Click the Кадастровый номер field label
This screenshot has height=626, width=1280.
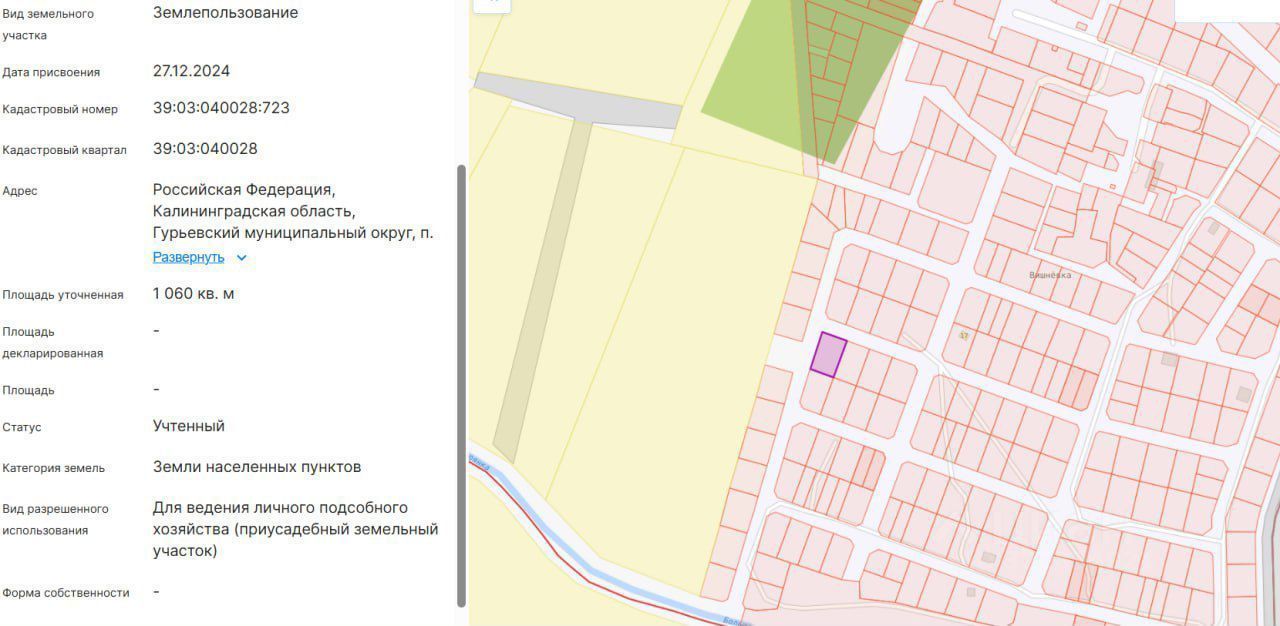[60, 110]
